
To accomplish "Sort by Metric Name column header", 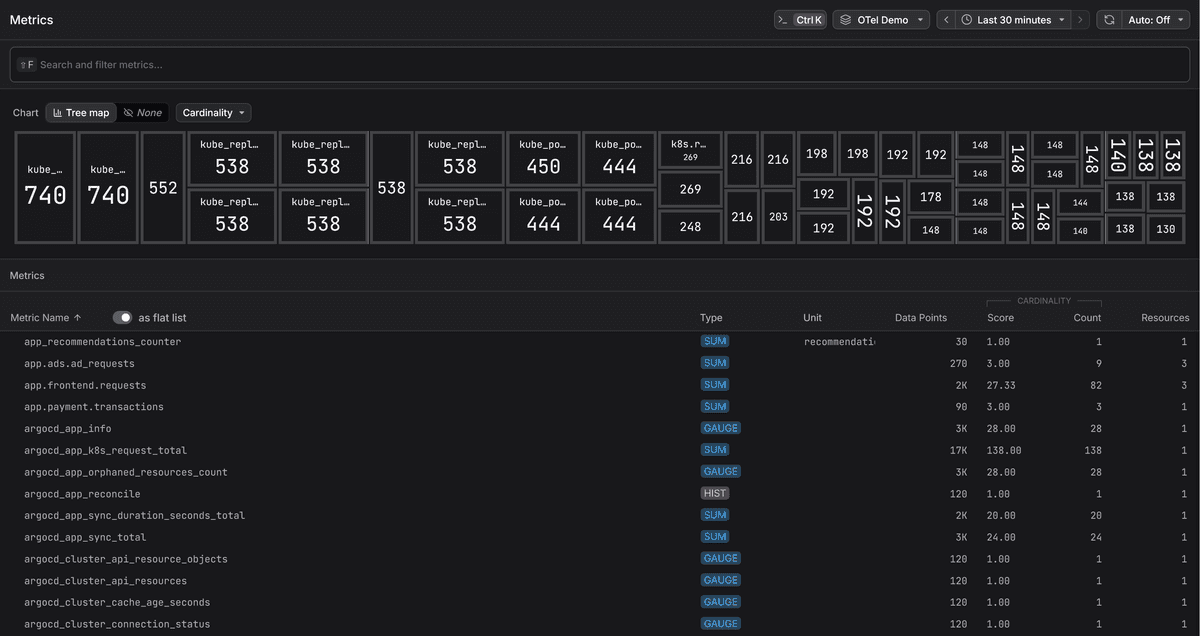I will tap(45, 317).
